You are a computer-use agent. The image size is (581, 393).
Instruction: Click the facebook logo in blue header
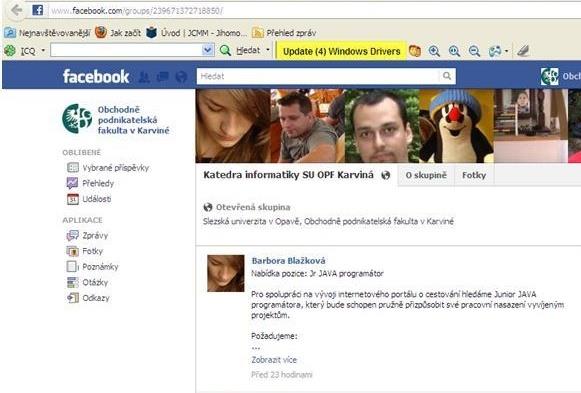point(96,77)
